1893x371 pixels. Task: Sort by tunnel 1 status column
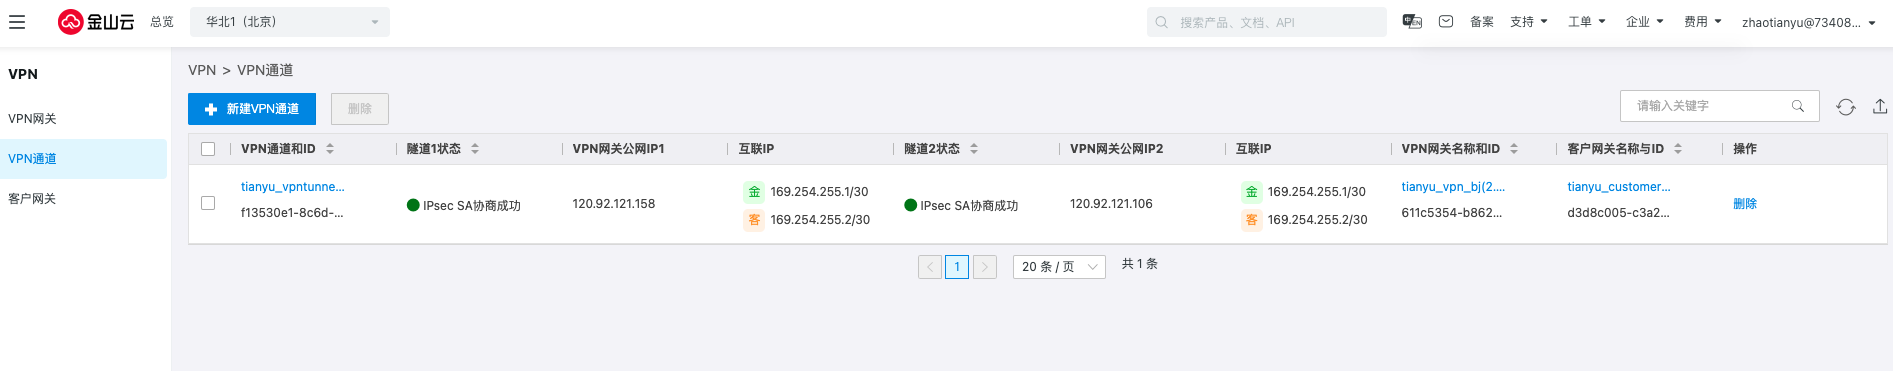[475, 149]
